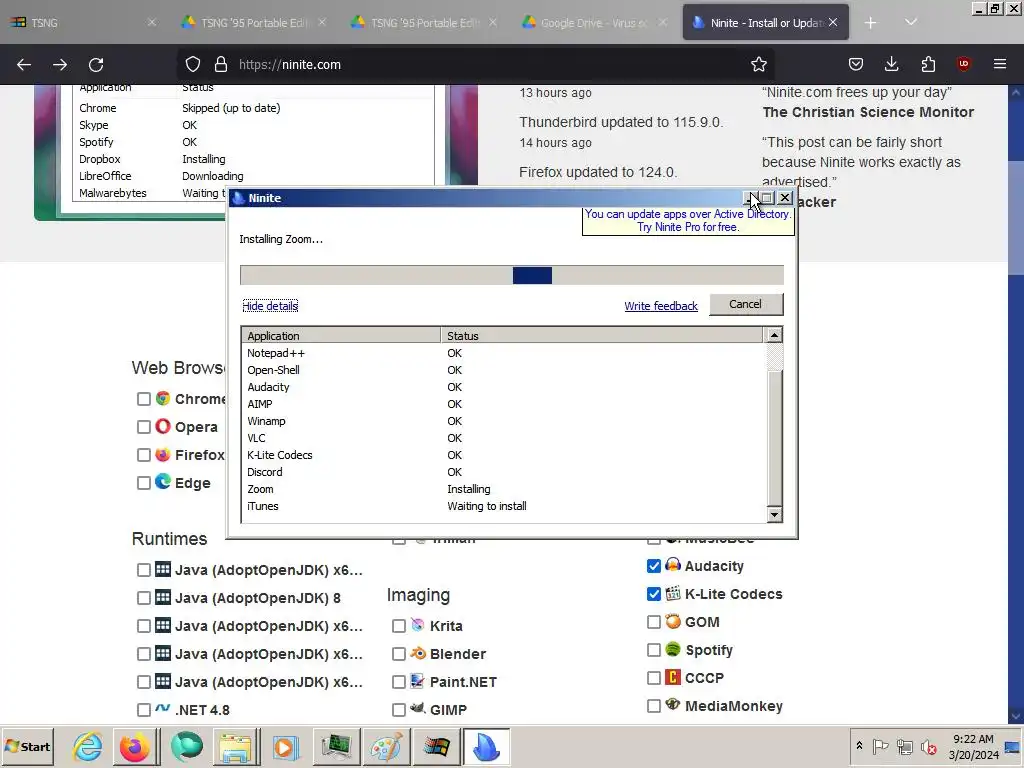Click the muted volume tray icon

pos(928,746)
